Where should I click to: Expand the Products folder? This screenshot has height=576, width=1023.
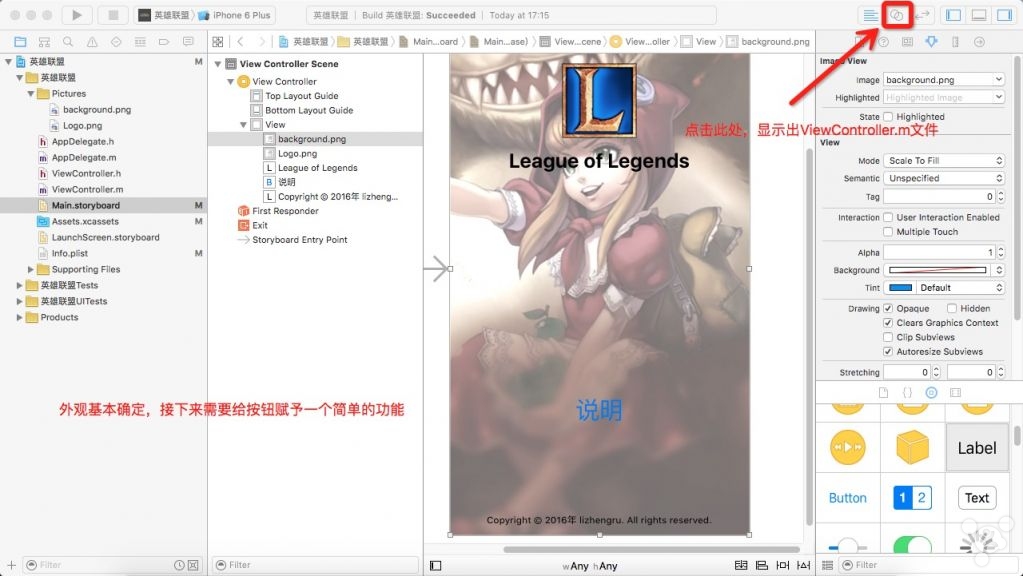click(20, 317)
